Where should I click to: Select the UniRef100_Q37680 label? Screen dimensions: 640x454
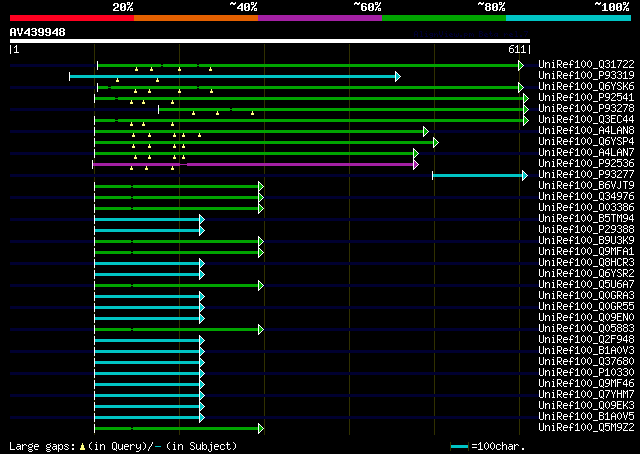coord(586,361)
